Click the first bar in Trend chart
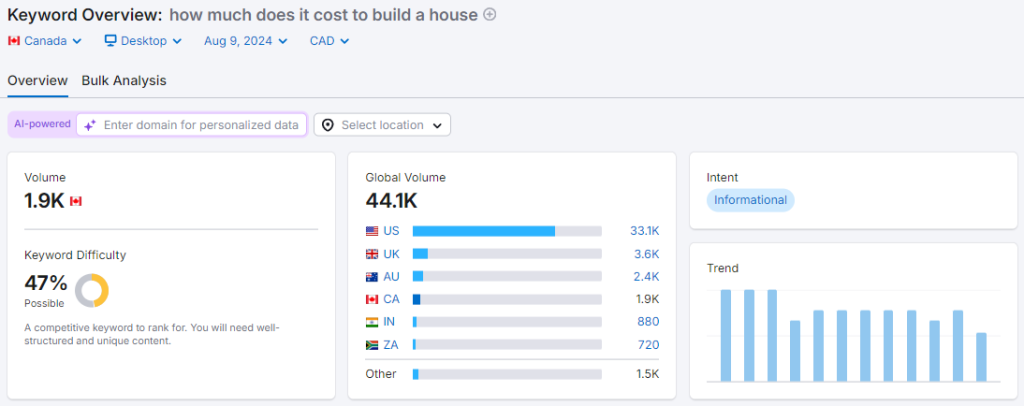Viewport: 1024px width, 406px height. pyautogui.click(x=726, y=336)
